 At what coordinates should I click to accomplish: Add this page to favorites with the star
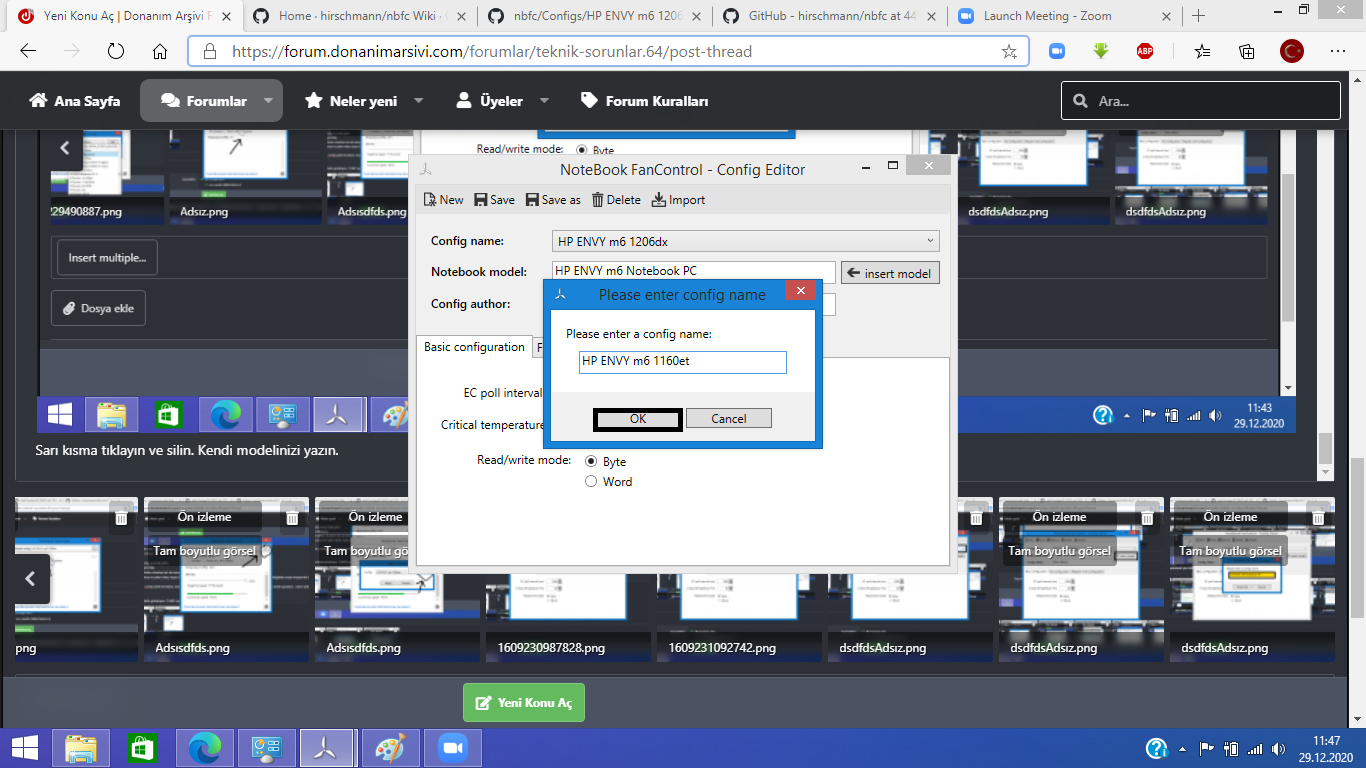(x=1009, y=52)
